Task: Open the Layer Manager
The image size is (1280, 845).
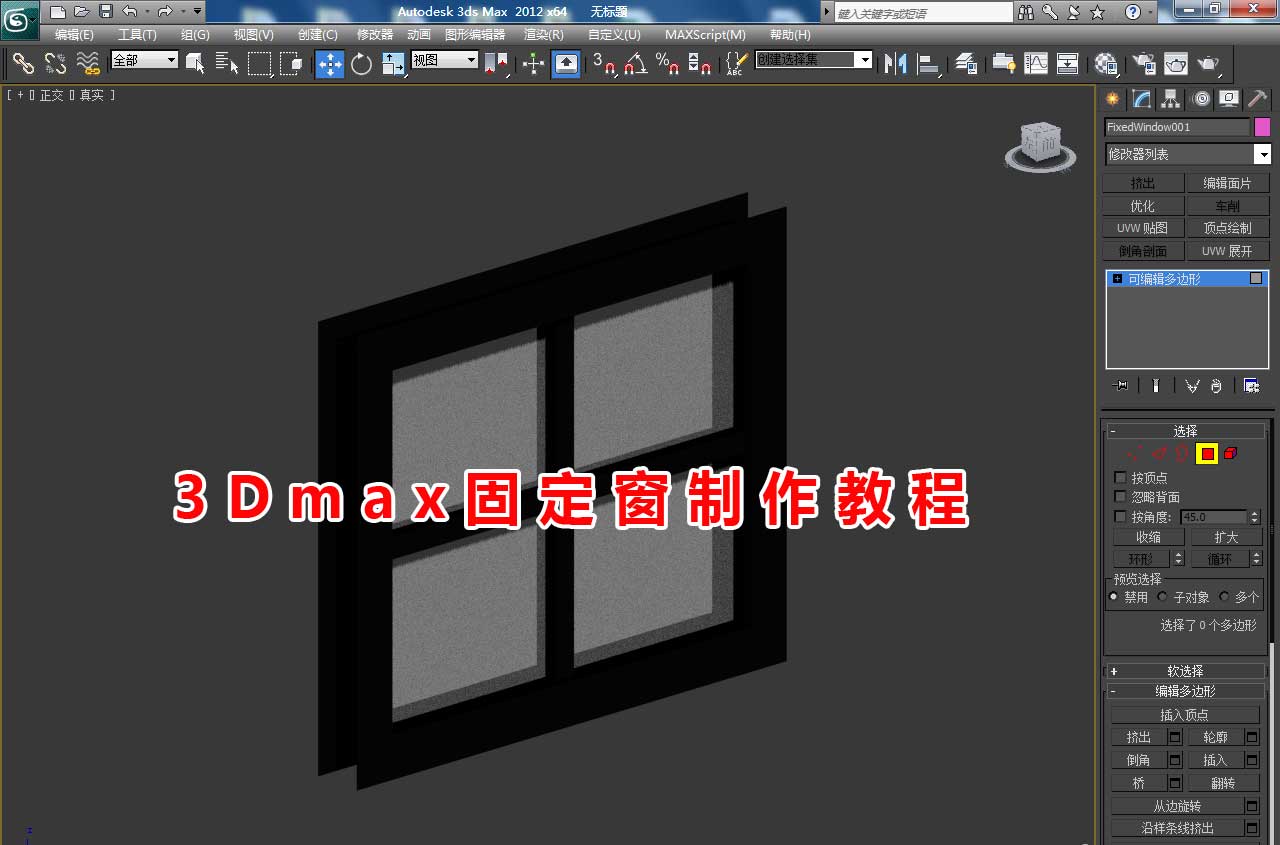Action: 966,63
